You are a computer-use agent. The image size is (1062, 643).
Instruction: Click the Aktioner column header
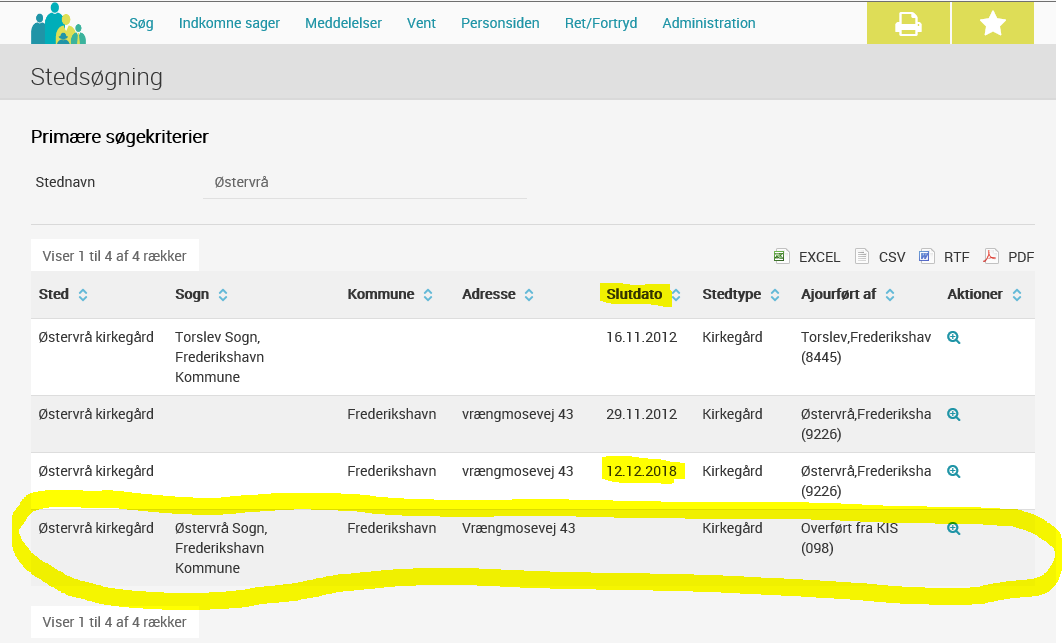(x=975, y=294)
